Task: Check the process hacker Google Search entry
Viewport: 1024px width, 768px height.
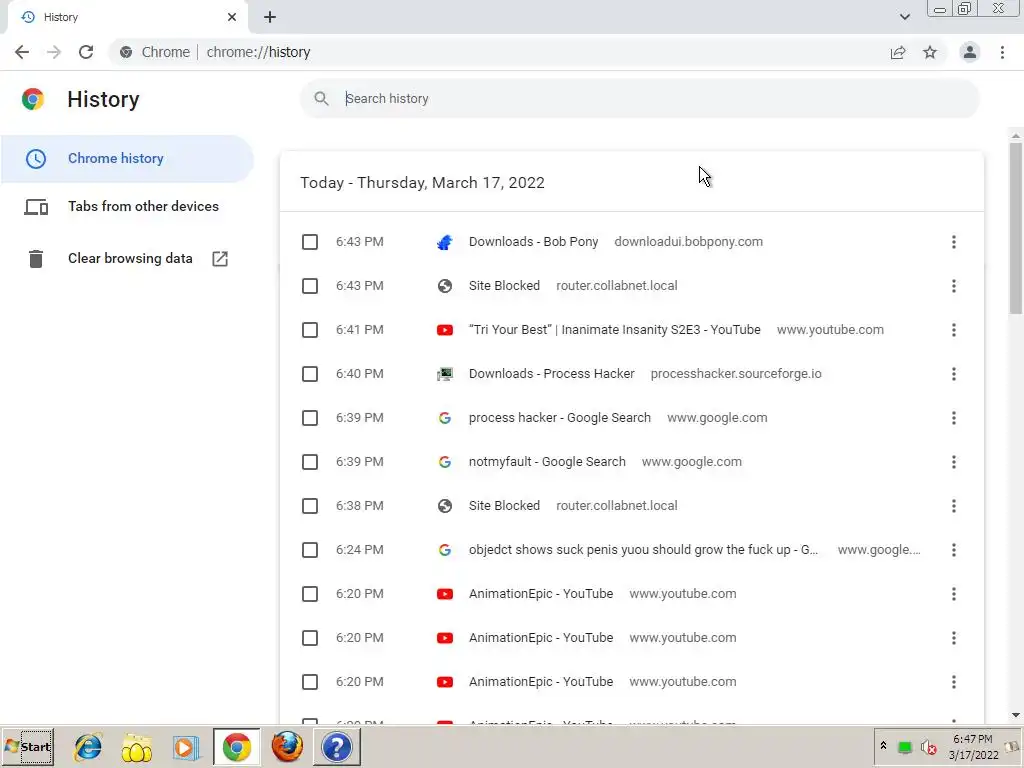Action: 310,418
